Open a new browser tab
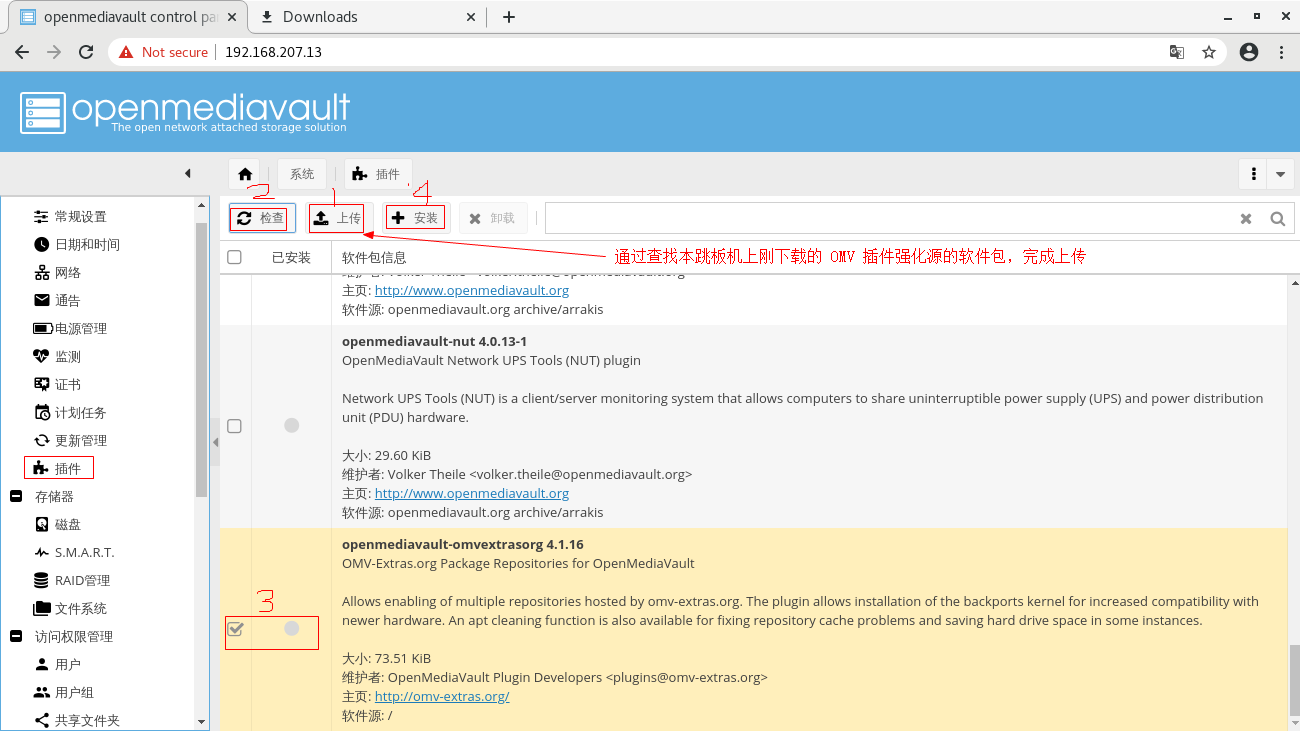The height and width of the screenshot is (731, 1300). (x=509, y=17)
